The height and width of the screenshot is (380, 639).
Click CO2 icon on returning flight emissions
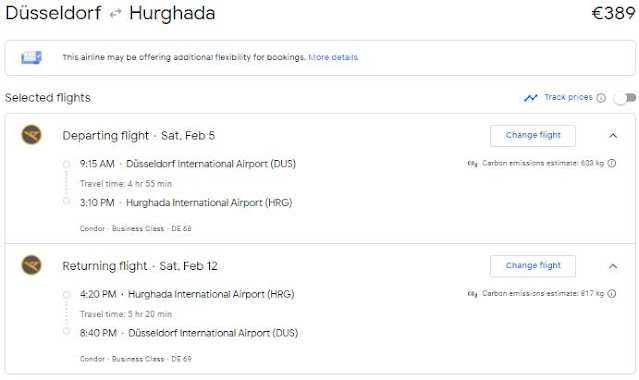(472, 294)
